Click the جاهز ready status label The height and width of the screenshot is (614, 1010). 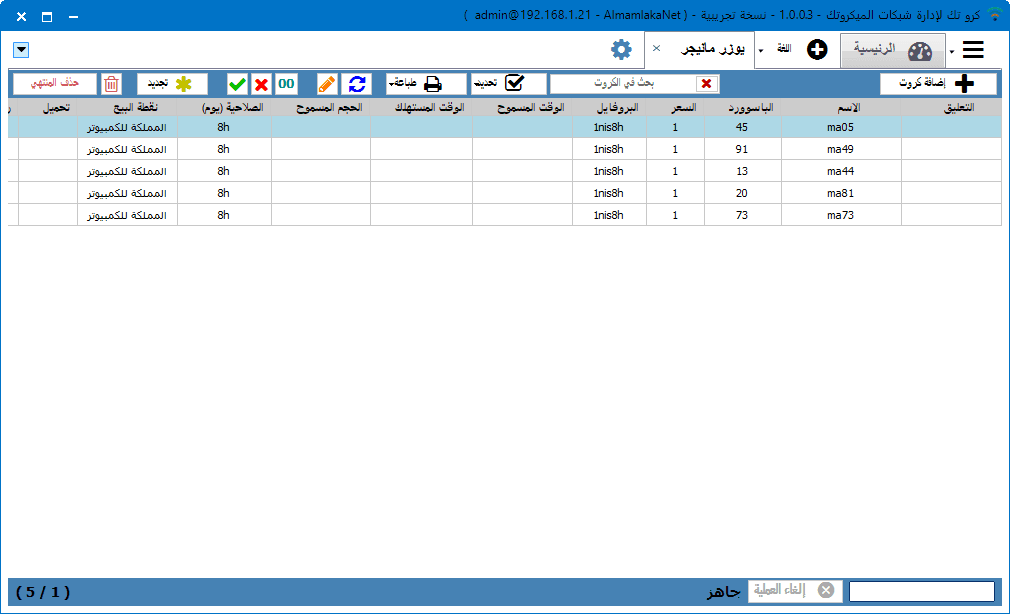(723, 592)
